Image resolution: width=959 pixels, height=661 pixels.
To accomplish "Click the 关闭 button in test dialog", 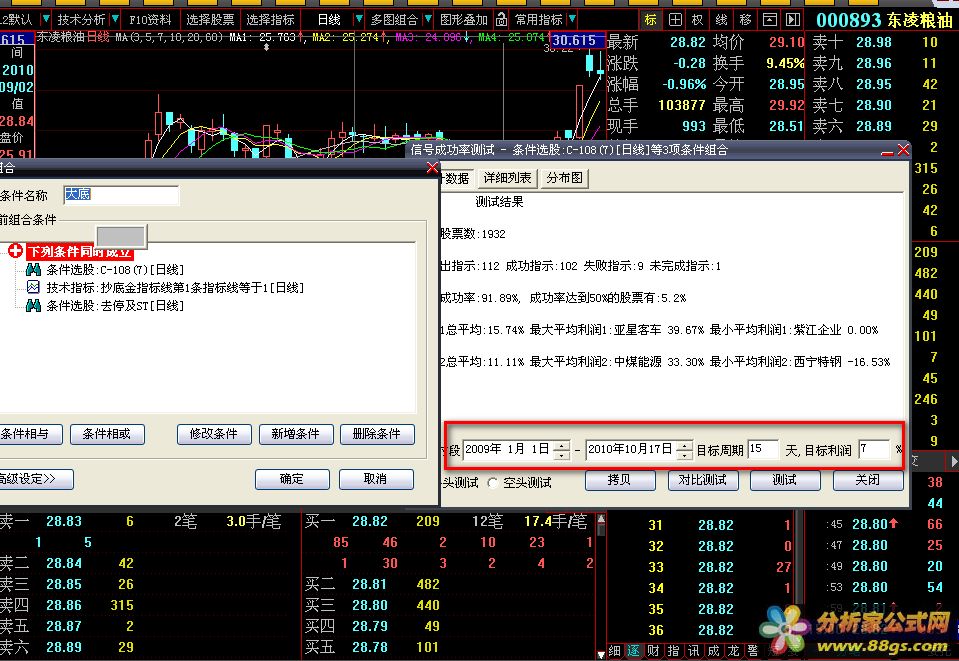I will [x=868, y=480].
